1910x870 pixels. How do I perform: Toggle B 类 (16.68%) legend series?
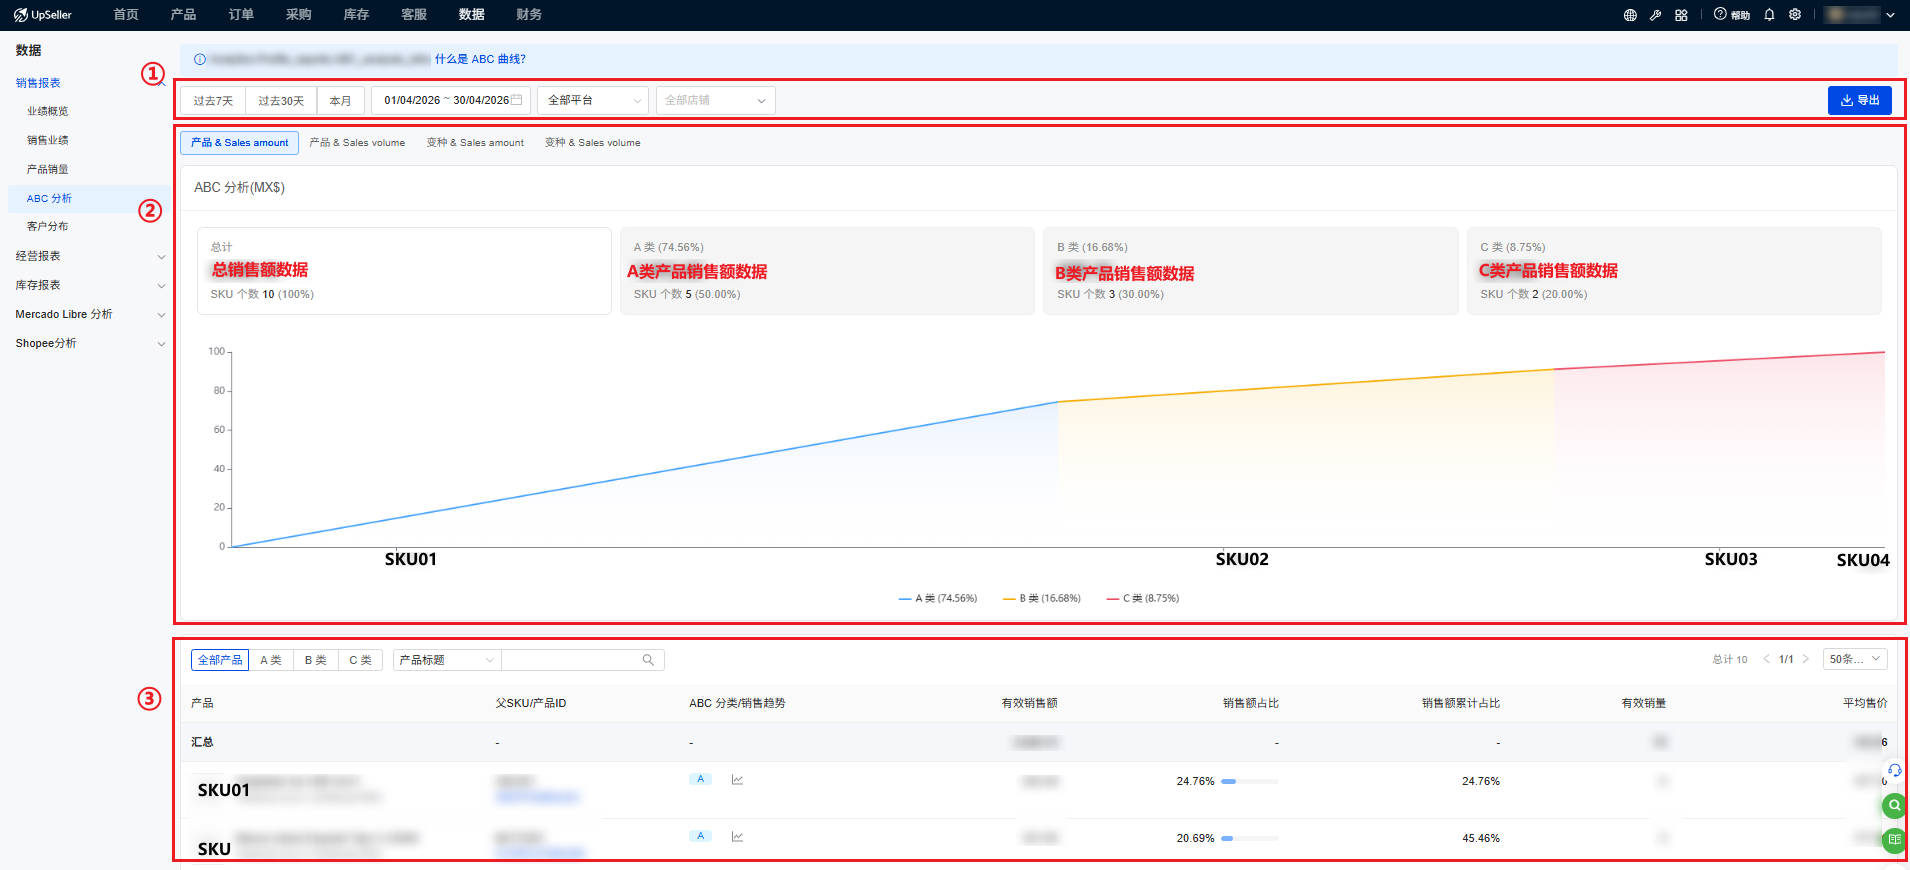point(1042,598)
